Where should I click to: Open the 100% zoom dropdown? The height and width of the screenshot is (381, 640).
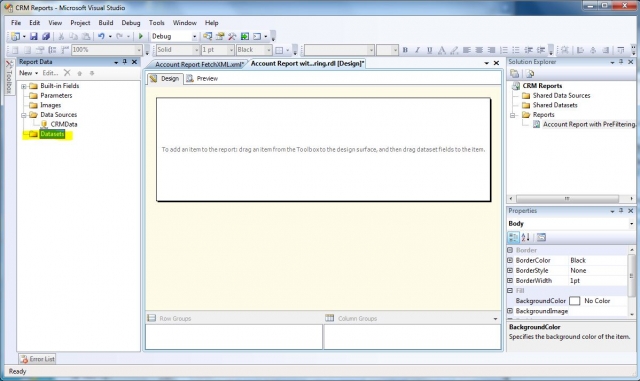[x=138, y=50]
